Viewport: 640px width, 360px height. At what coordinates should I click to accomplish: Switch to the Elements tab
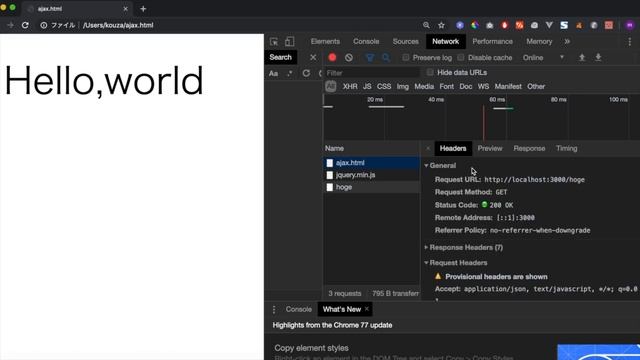[x=325, y=42]
